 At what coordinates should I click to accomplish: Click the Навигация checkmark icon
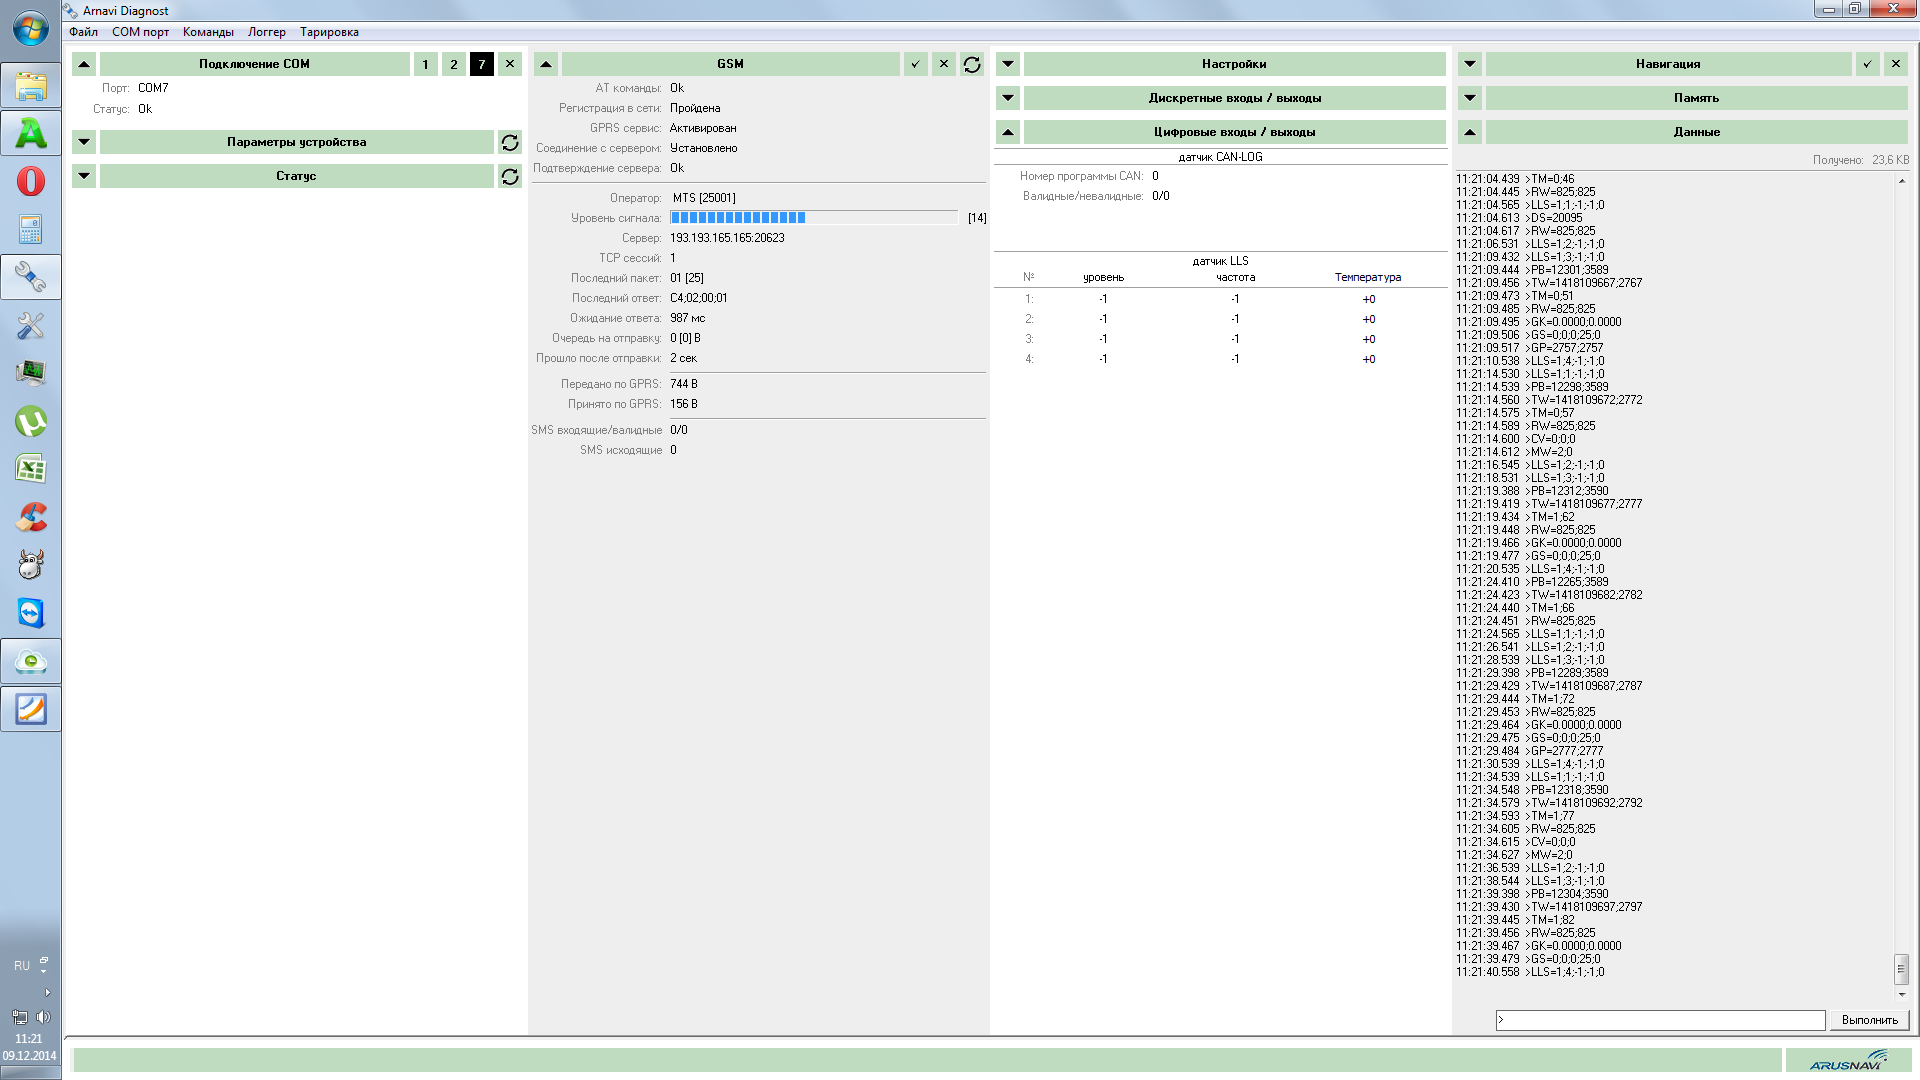(1867, 64)
